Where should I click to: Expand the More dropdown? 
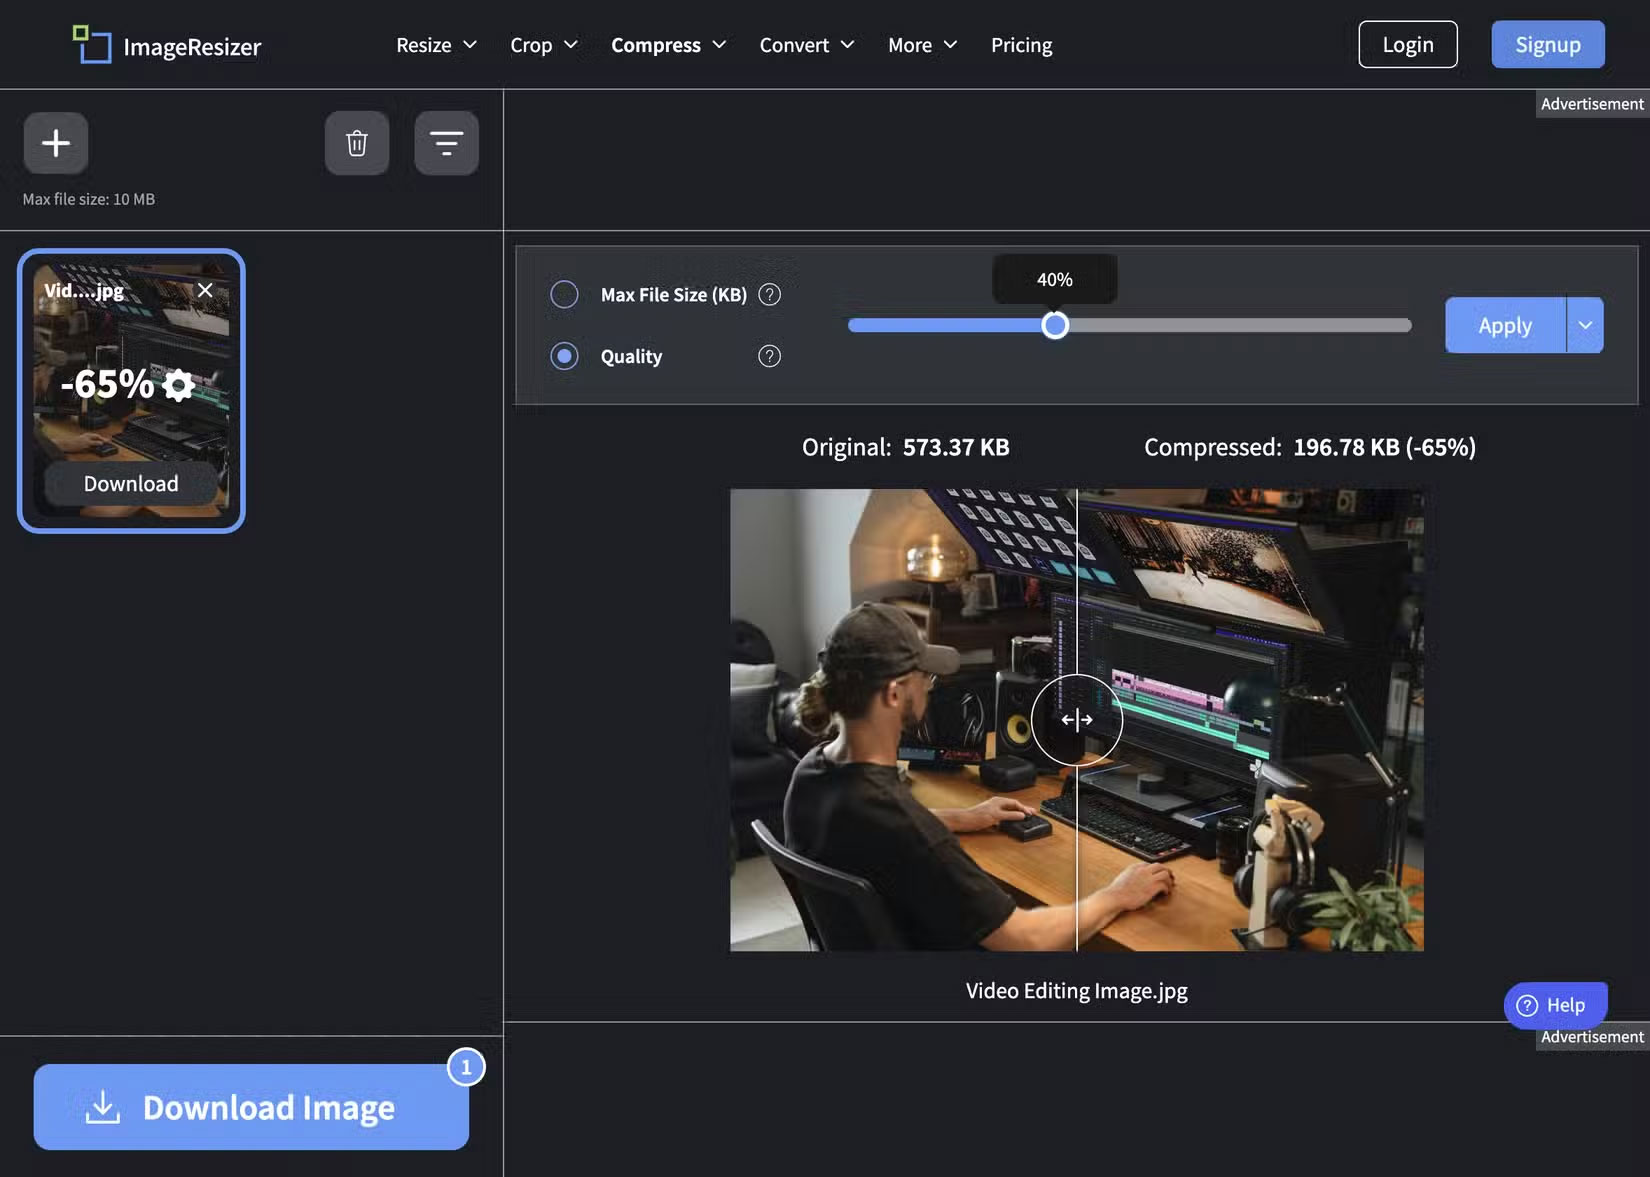tap(921, 44)
